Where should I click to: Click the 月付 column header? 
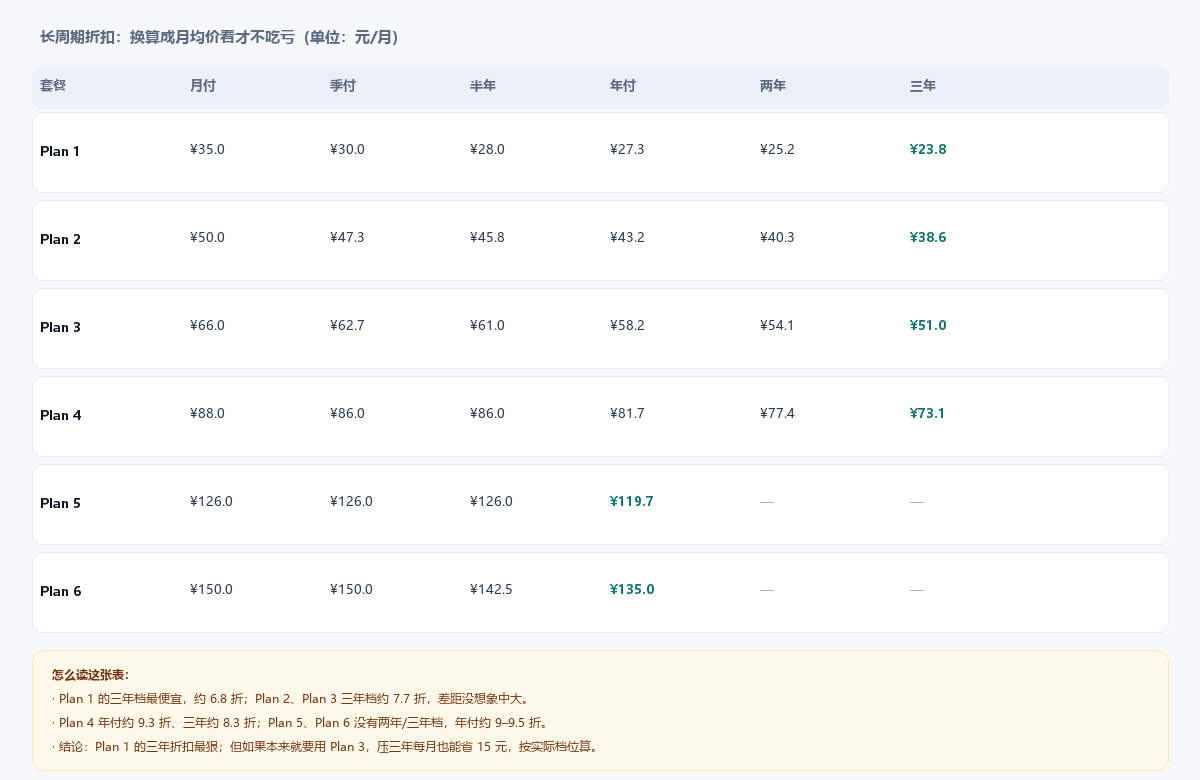(x=203, y=86)
